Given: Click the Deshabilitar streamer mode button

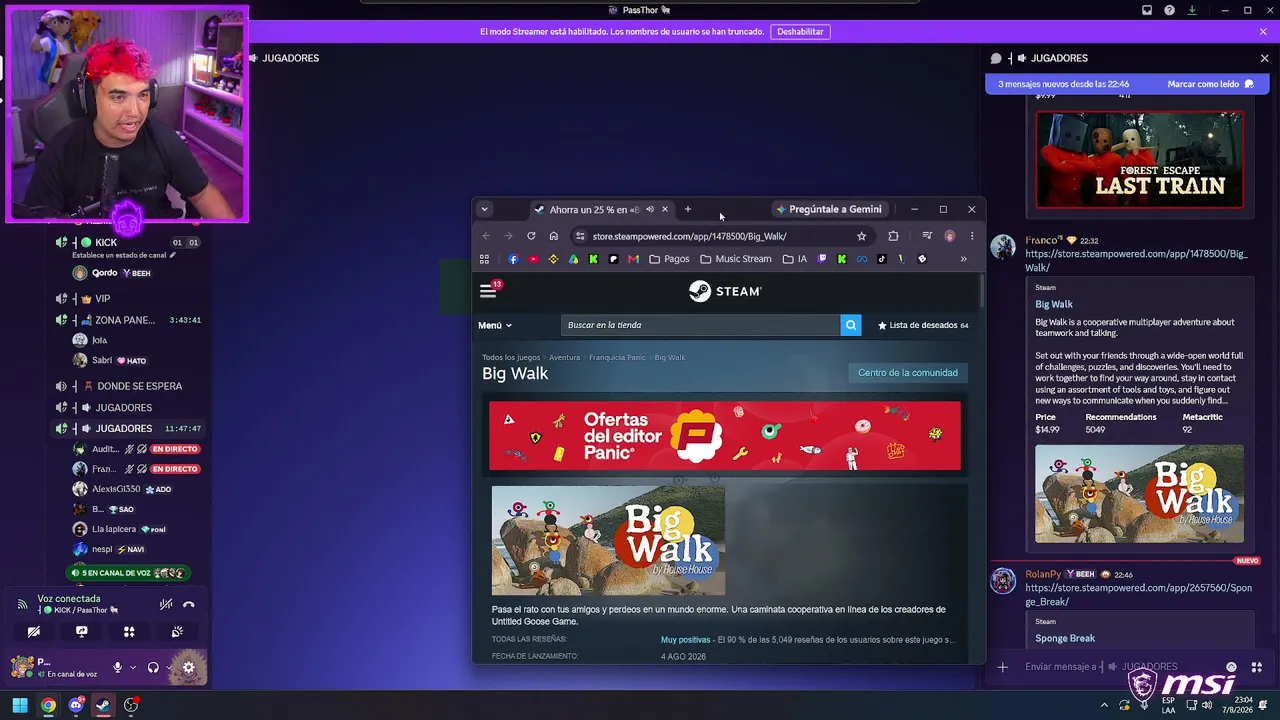Looking at the screenshot, I should pyautogui.click(x=800, y=32).
